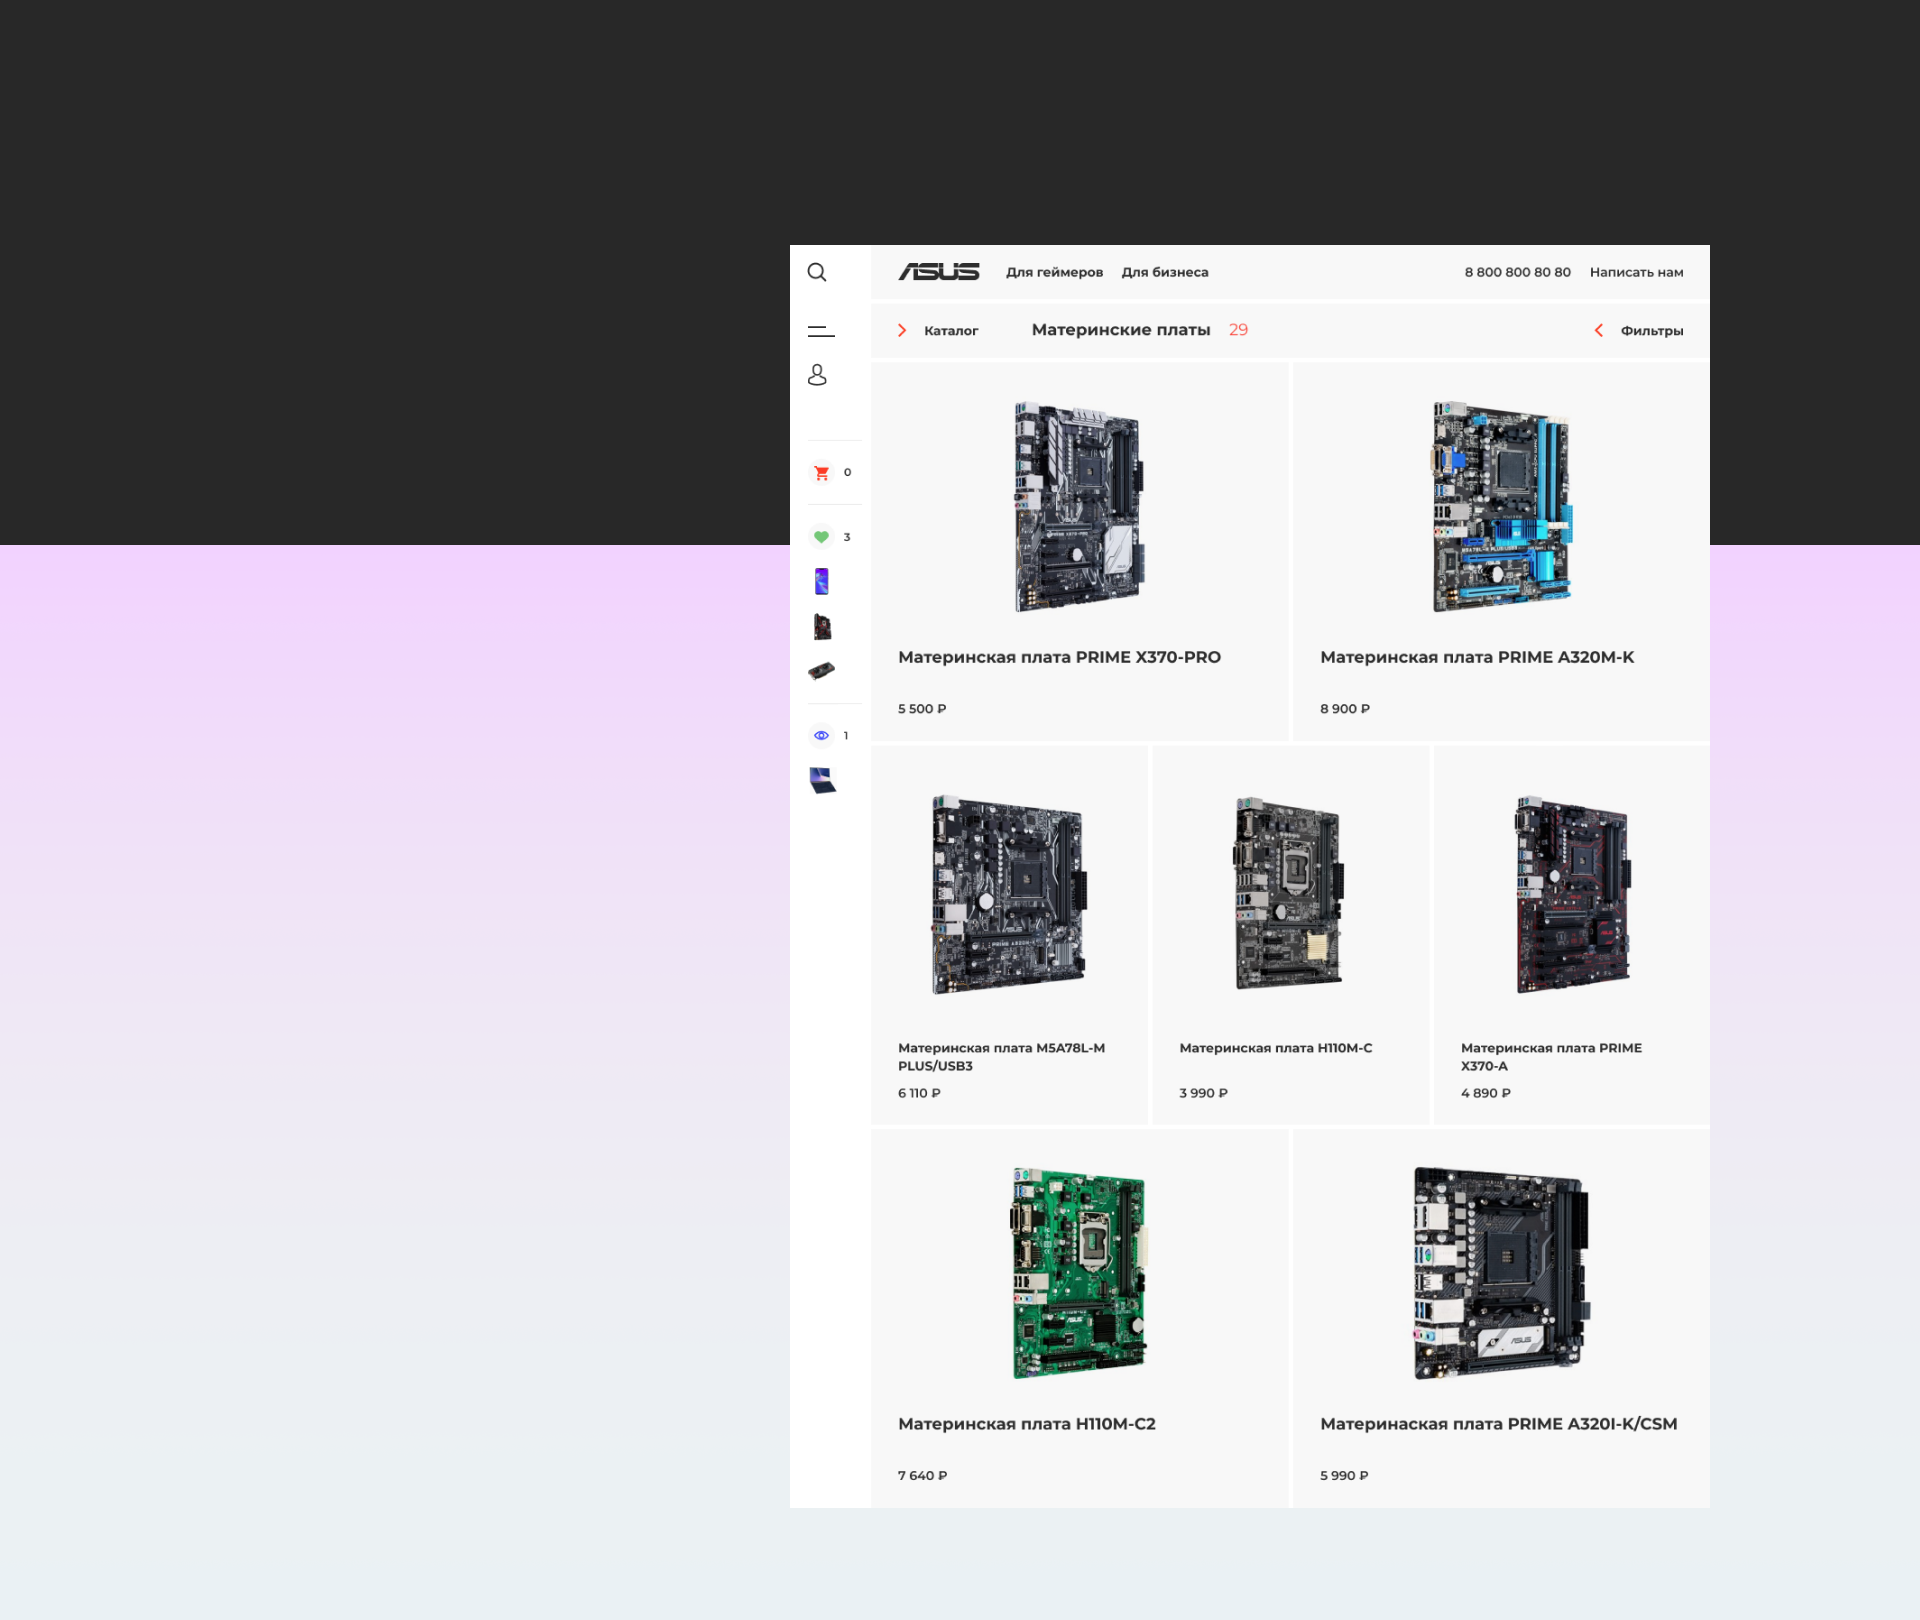This screenshot has width=1920, height=1620.
Task: Open the favorited graphics card thumbnail
Action: 821,670
